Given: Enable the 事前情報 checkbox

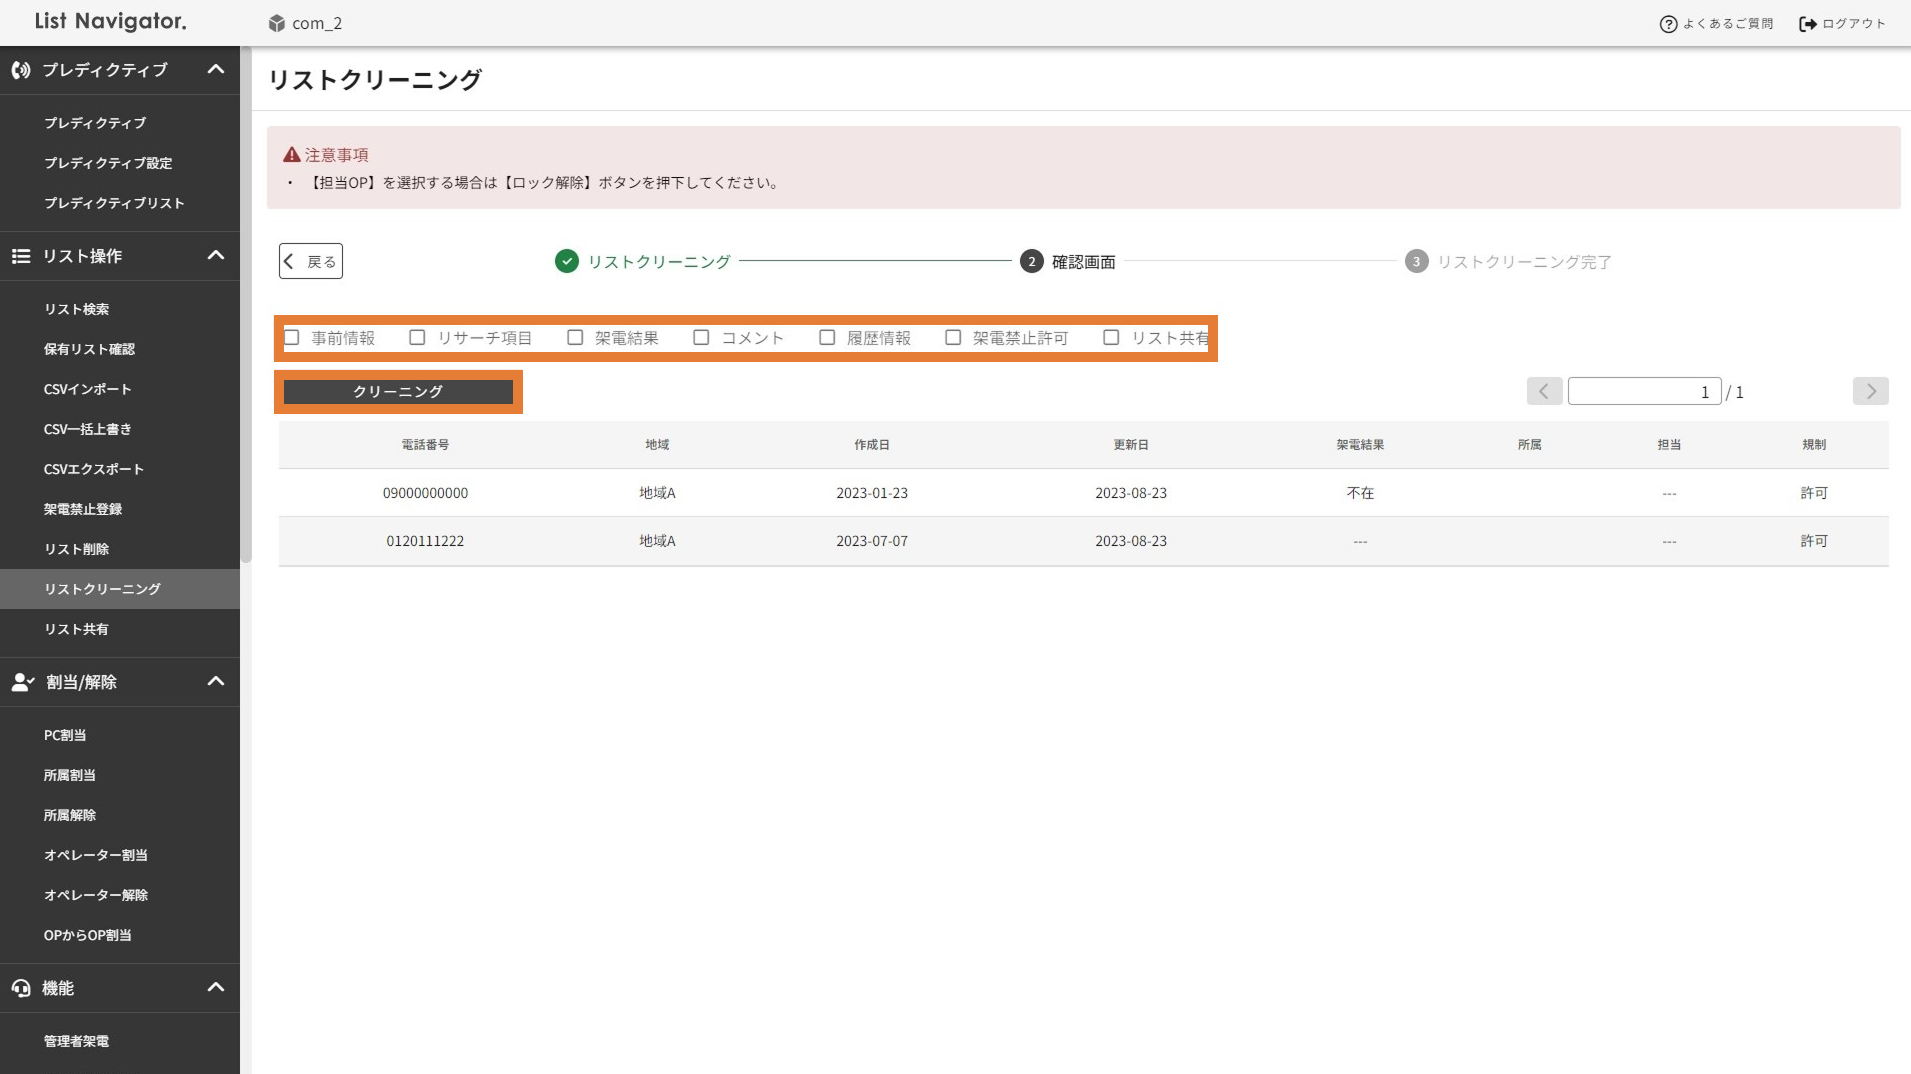Looking at the screenshot, I should pyautogui.click(x=292, y=338).
